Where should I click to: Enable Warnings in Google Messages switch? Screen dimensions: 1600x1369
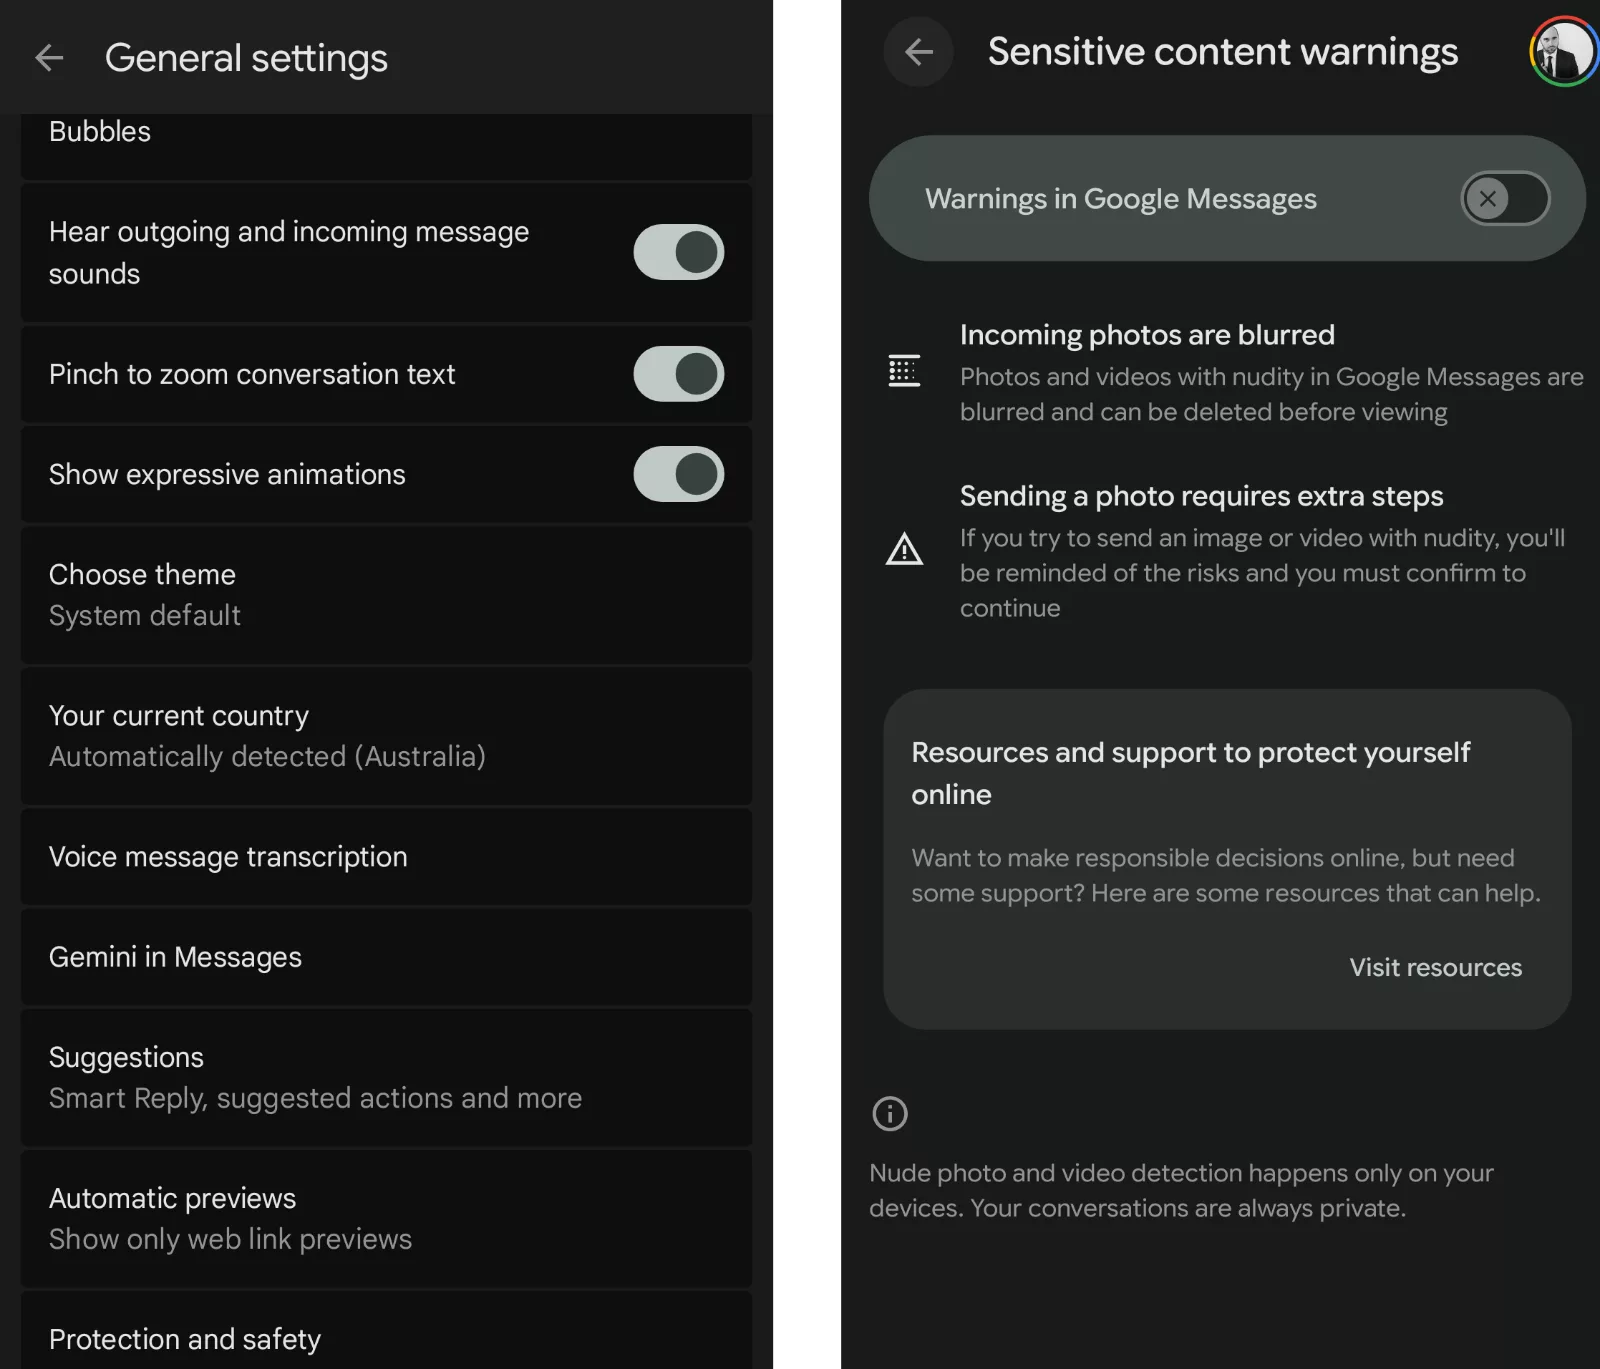coord(1504,199)
